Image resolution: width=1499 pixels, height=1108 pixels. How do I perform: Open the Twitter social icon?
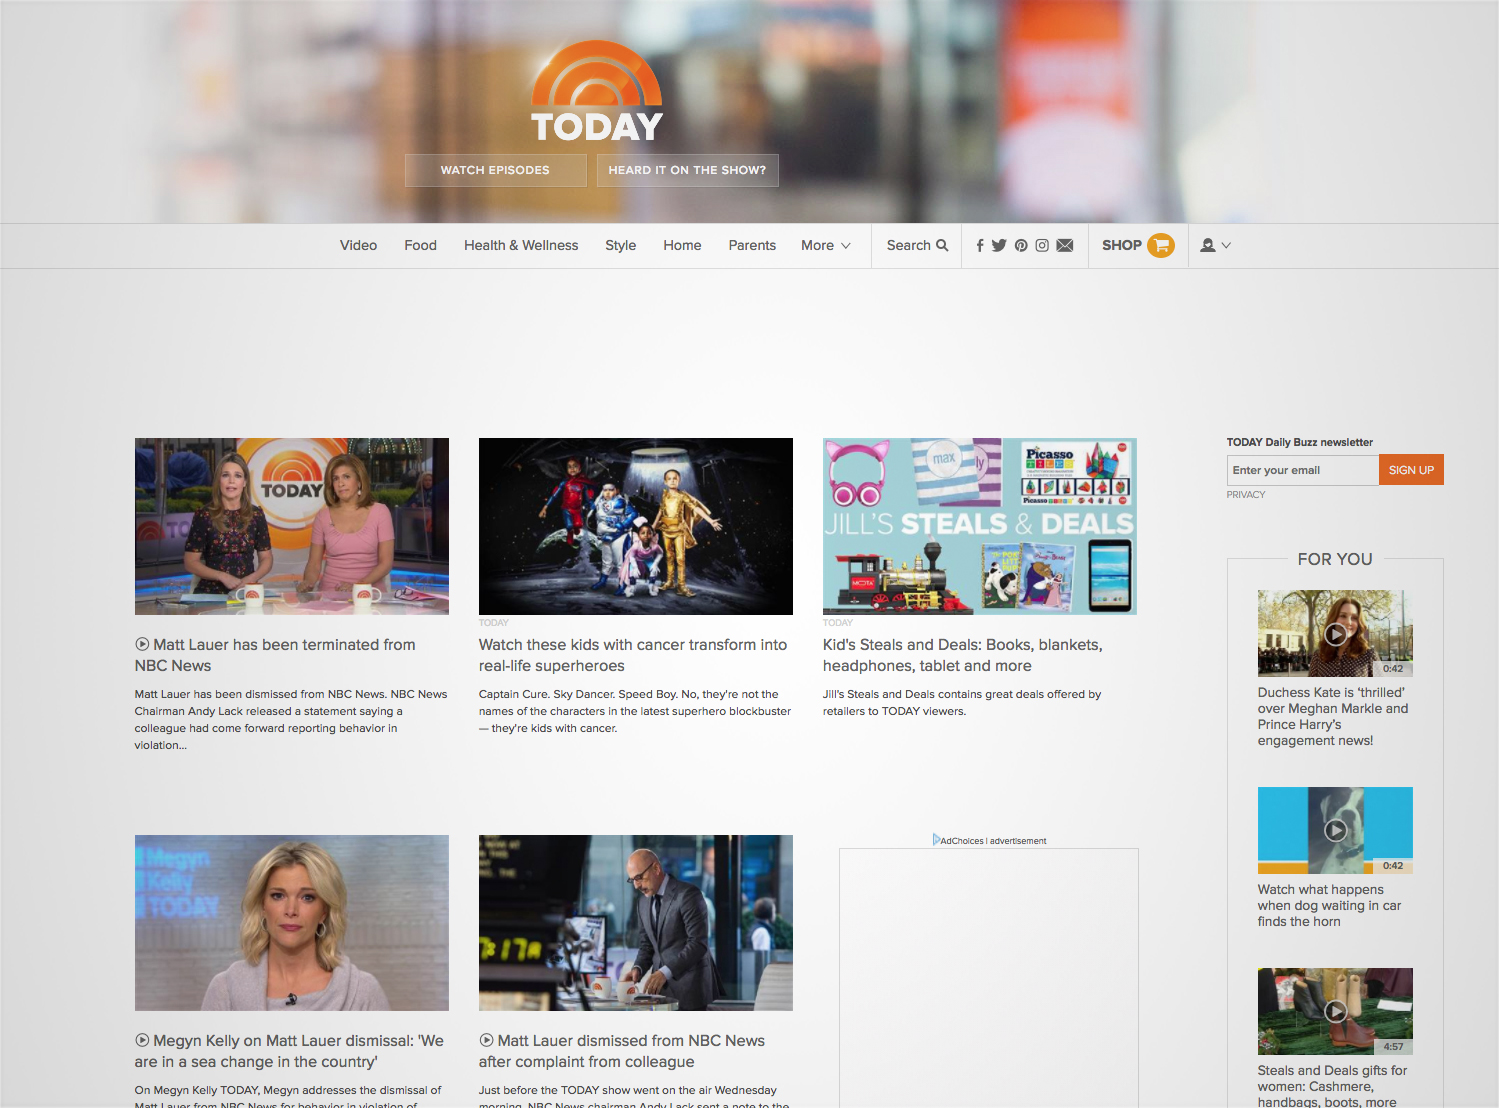999,245
